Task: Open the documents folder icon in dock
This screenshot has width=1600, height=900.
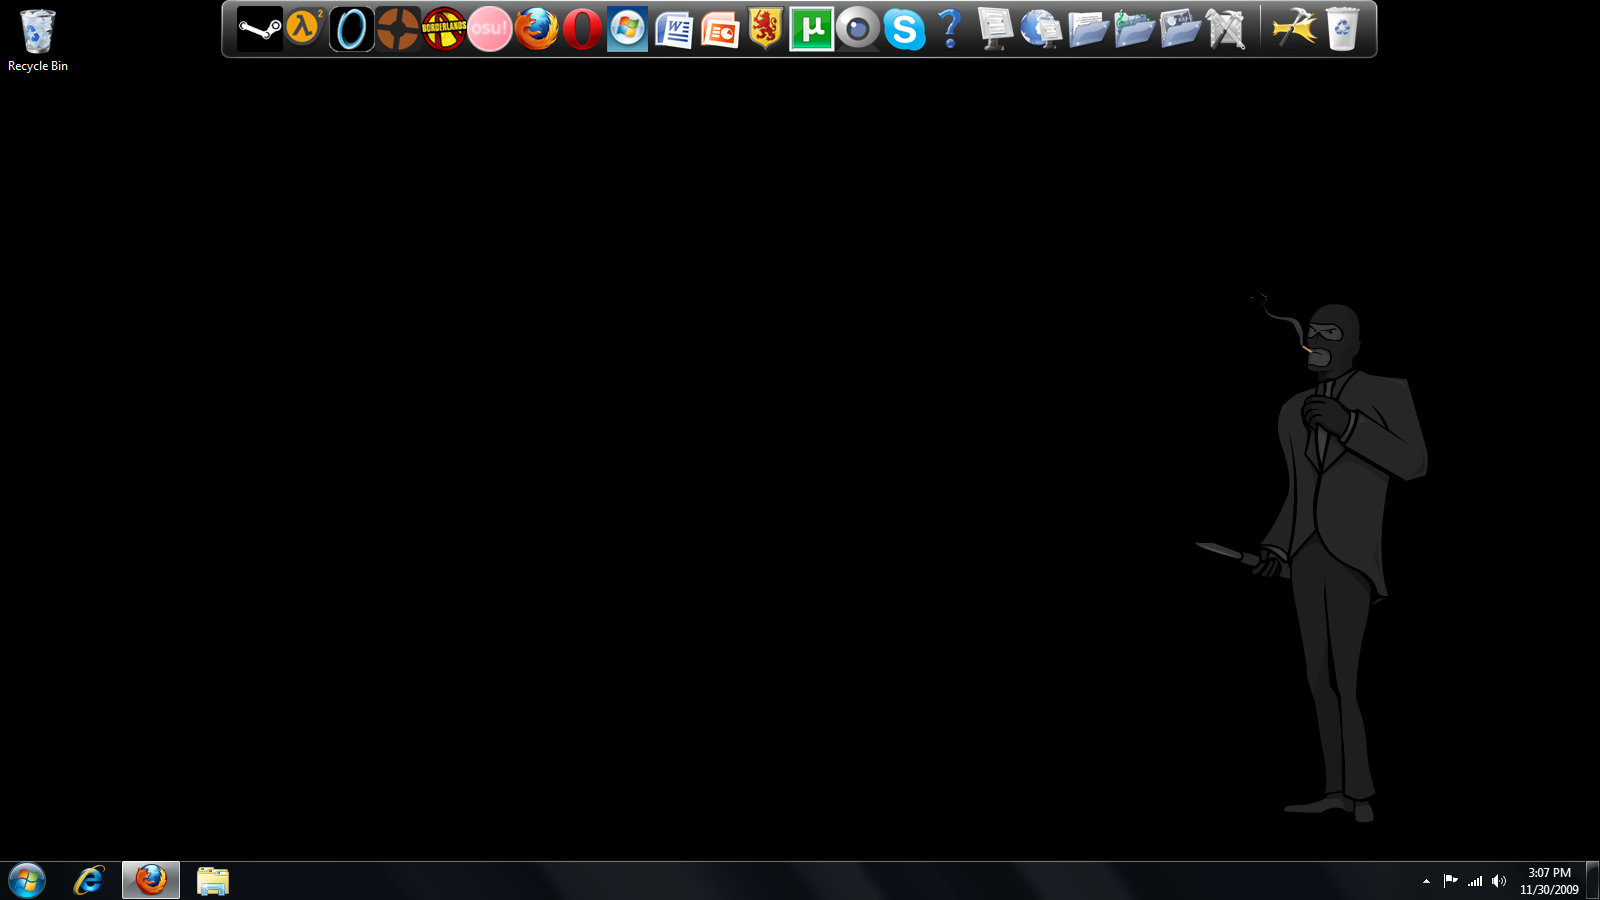Action: point(1087,29)
